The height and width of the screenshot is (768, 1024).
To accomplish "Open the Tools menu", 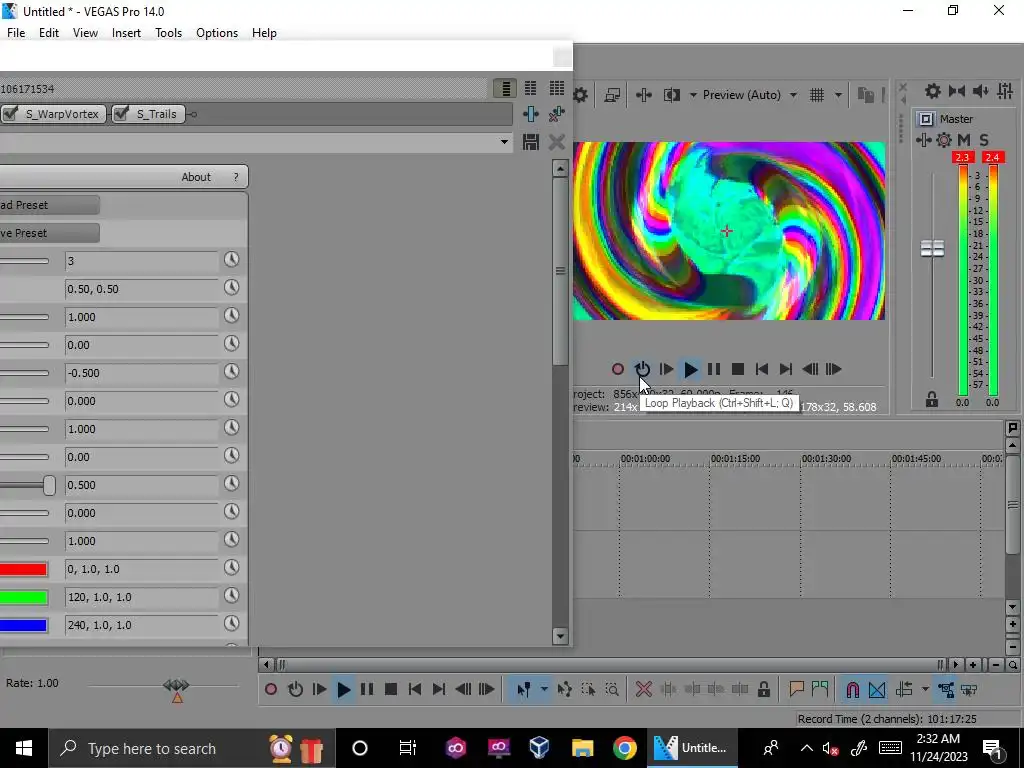I will pos(168,33).
